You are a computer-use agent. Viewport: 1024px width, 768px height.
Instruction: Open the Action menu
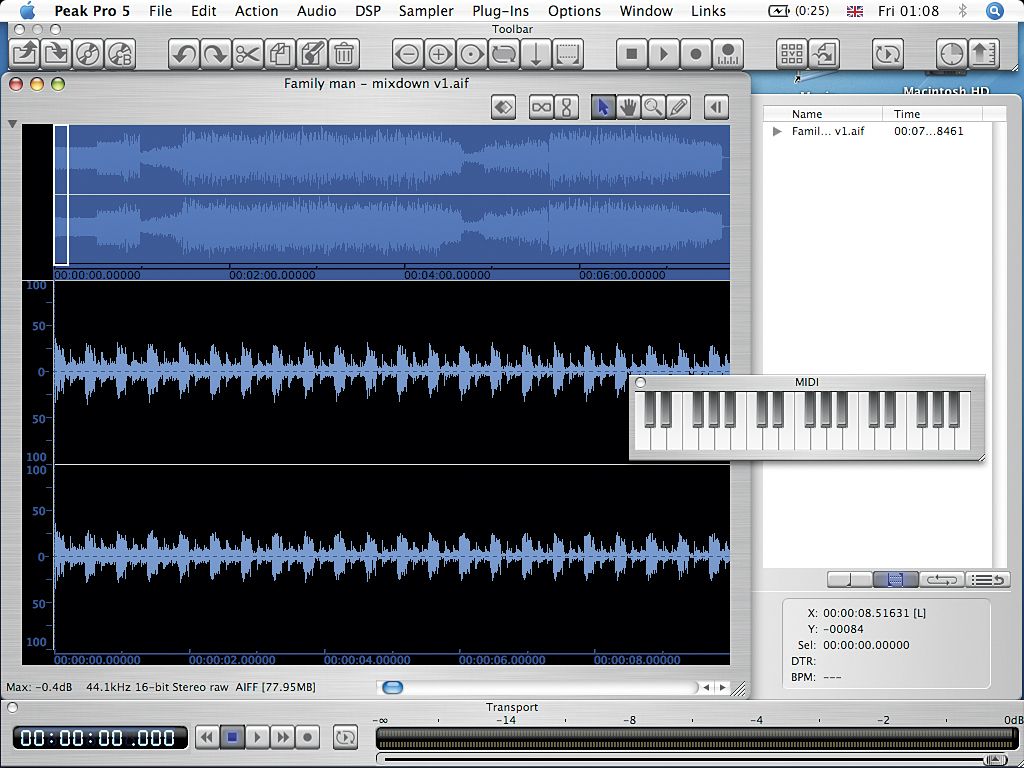click(257, 11)
